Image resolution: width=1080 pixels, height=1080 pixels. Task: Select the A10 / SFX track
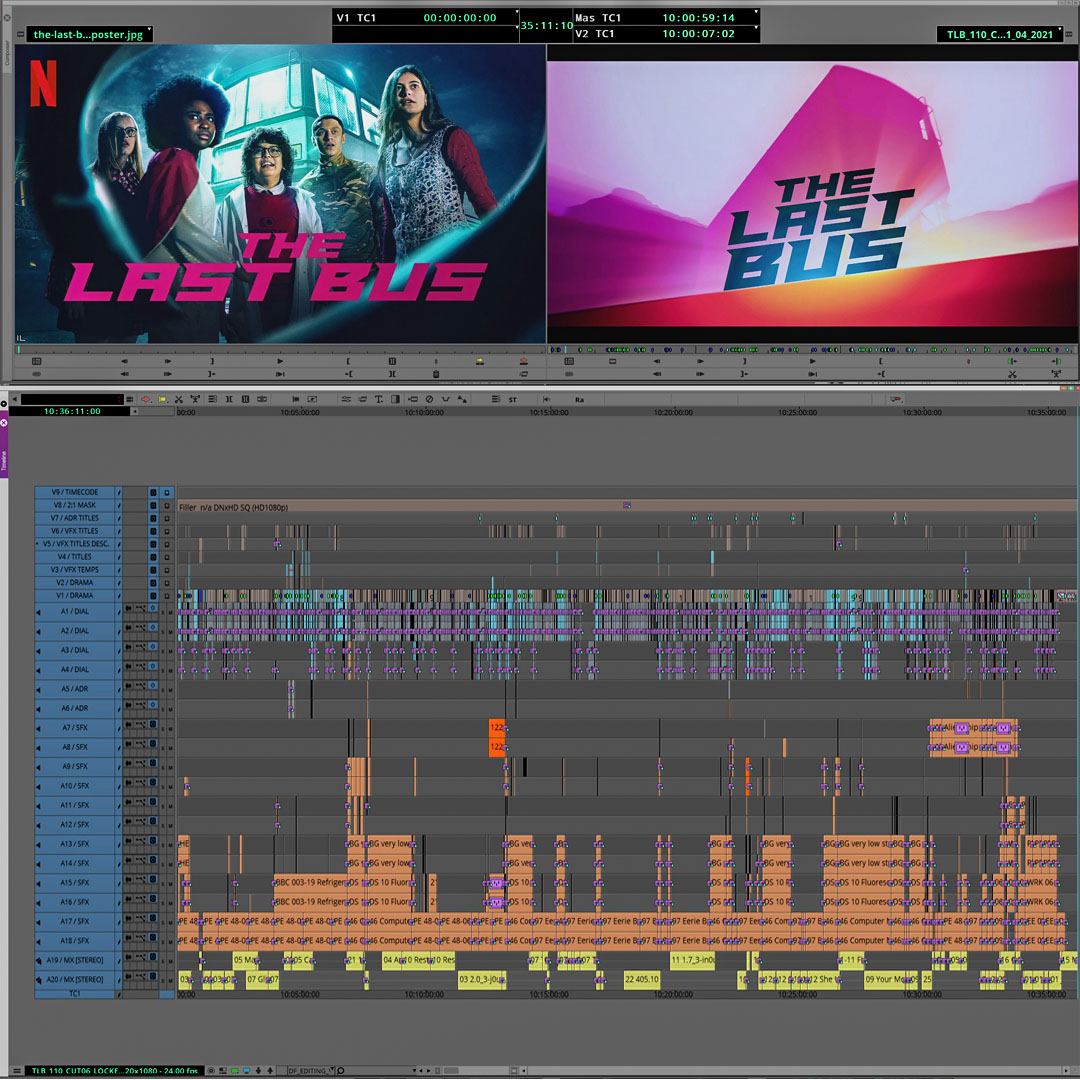coord(75,786)
